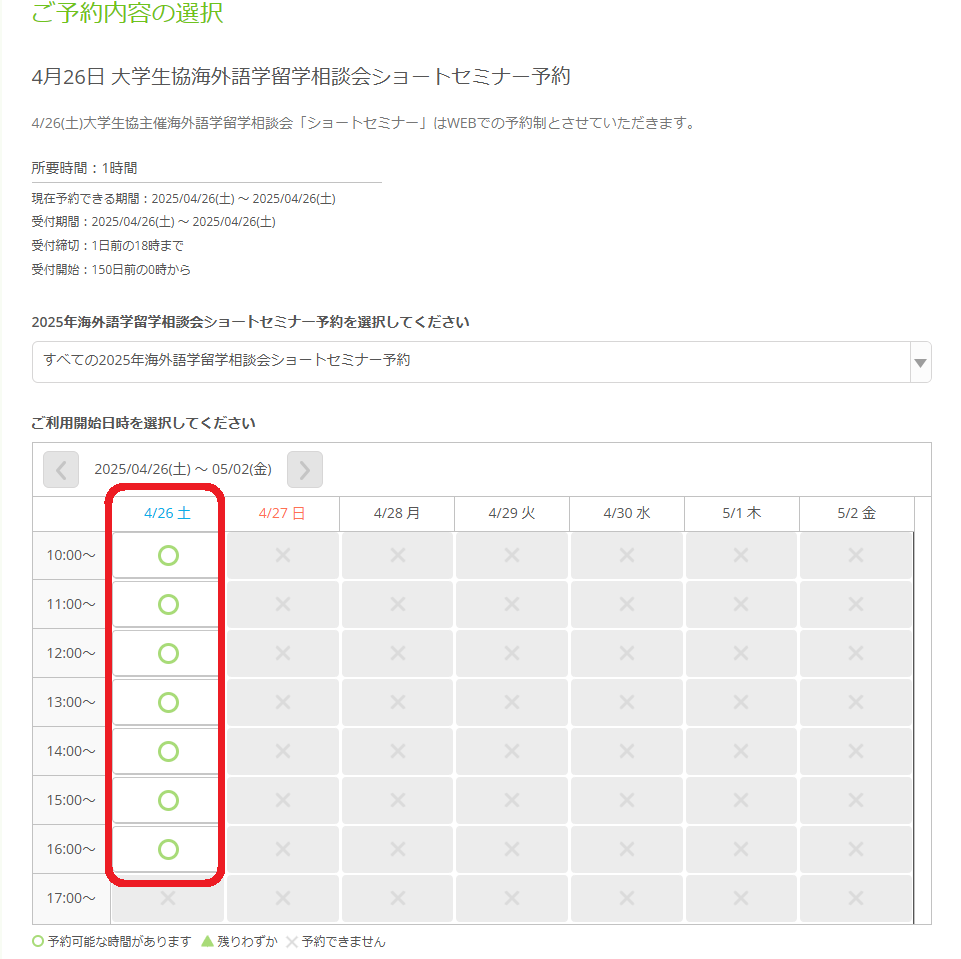Click the 4/26 土 column header
Viewport: 961px width, 959px height.
click(x=167, y=514)
